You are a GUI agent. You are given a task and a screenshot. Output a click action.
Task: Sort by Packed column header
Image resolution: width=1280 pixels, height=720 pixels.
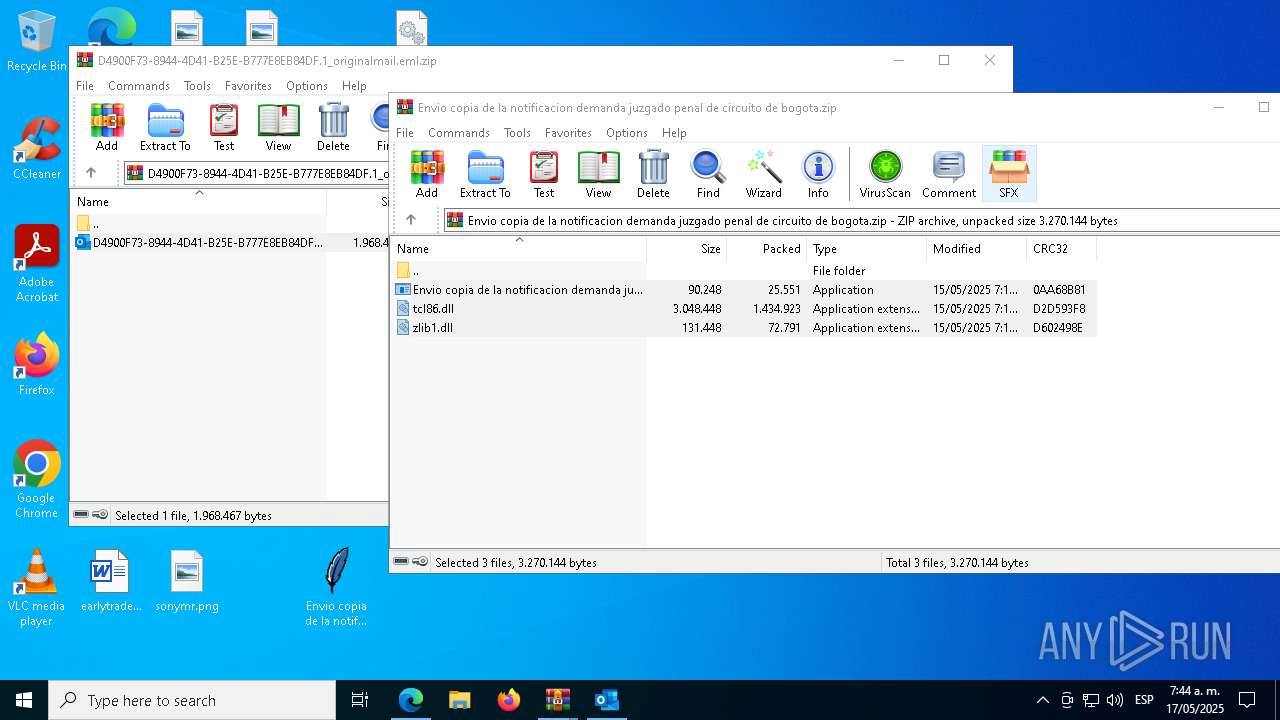(766, 249)
